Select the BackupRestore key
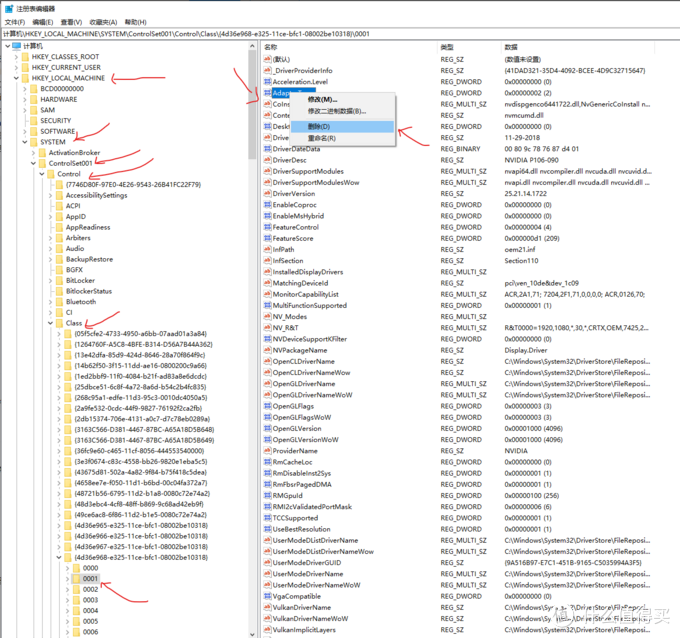Image resolution: width=680 pixels, height=638 pixels. [x=89, y=259]
